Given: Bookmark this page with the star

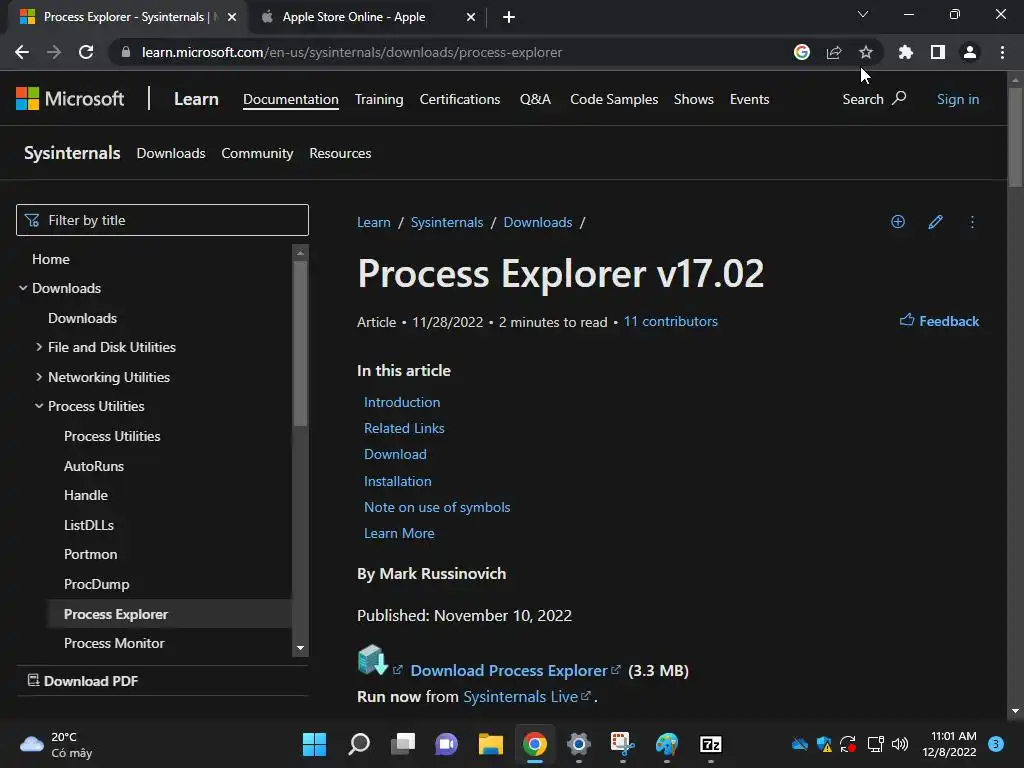Looking at the screenshot, I should [865, 52].
